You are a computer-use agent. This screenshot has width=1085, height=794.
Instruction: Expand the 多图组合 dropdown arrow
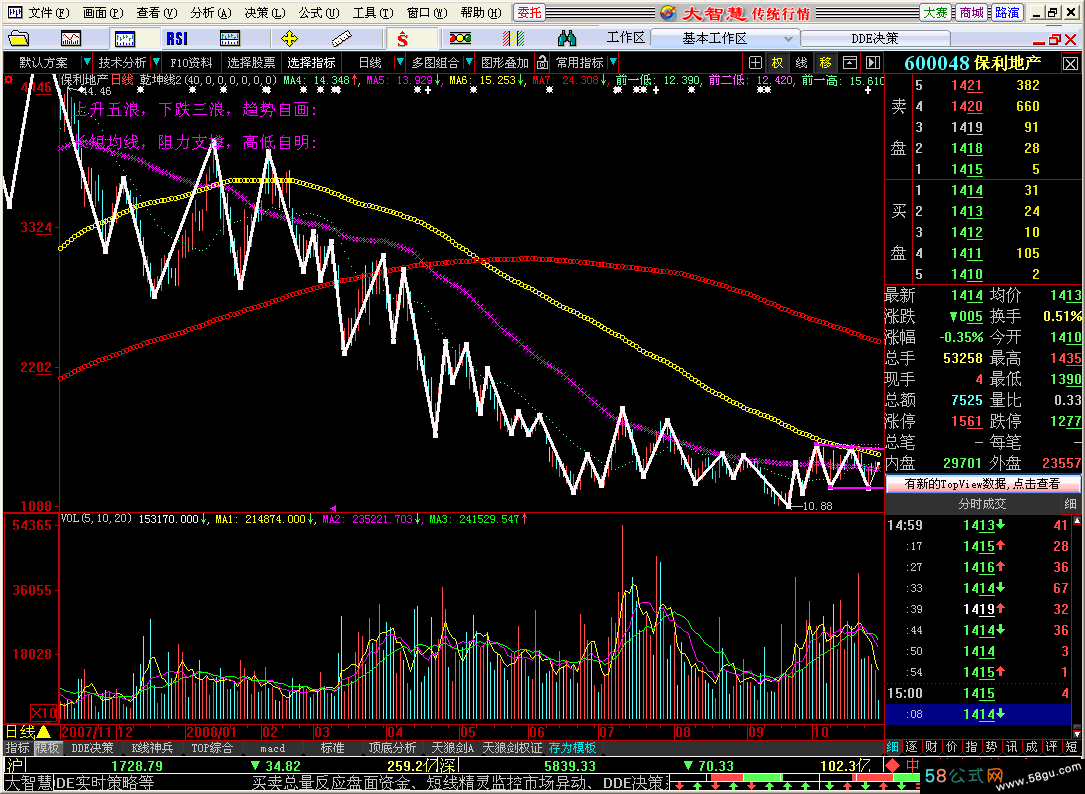click(469, 62)
